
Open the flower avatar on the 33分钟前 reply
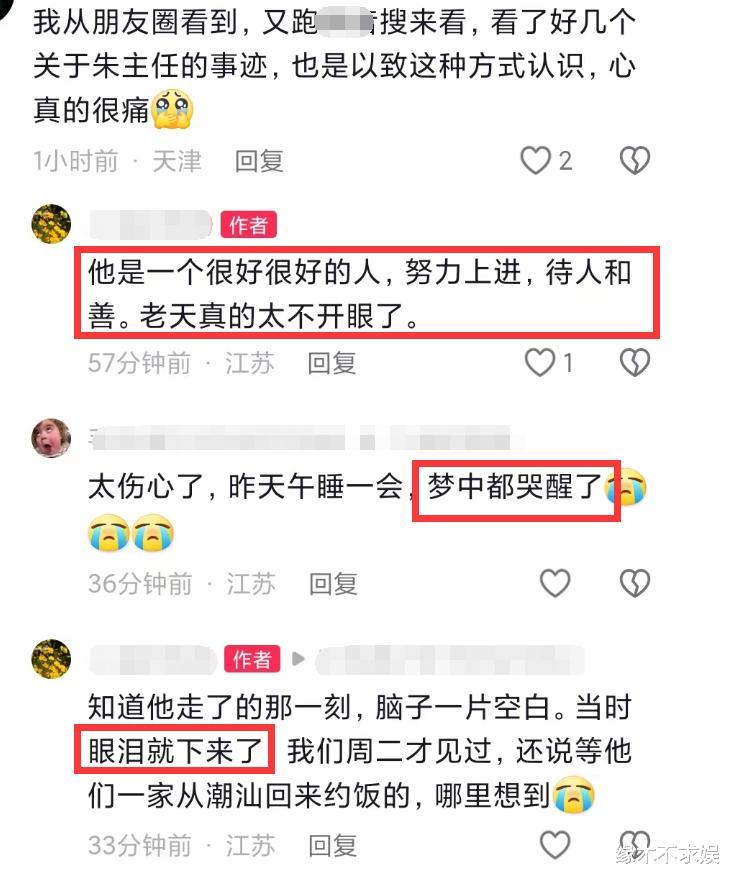pos(52,658)
